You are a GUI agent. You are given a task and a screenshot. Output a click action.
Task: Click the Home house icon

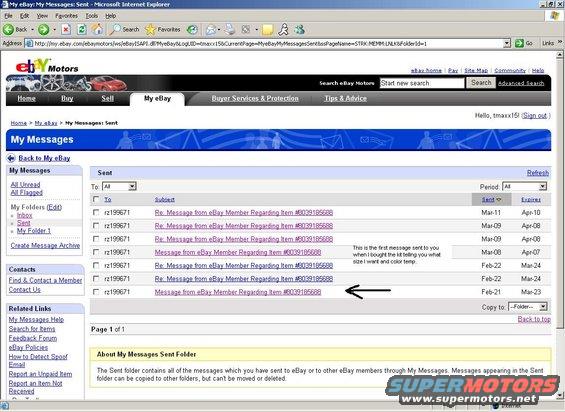coord(97,29)
